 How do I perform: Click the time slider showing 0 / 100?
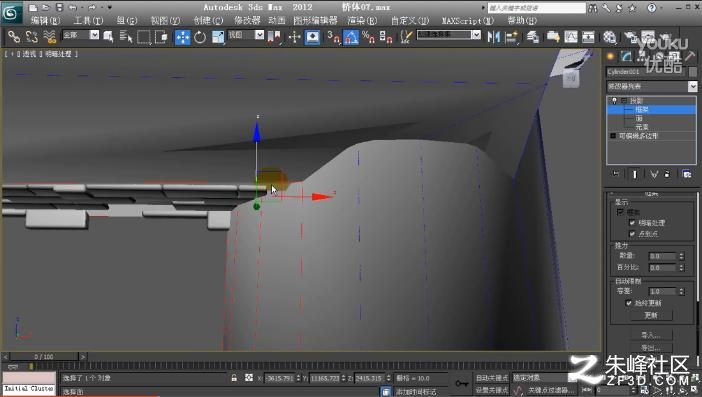(44, 357)
